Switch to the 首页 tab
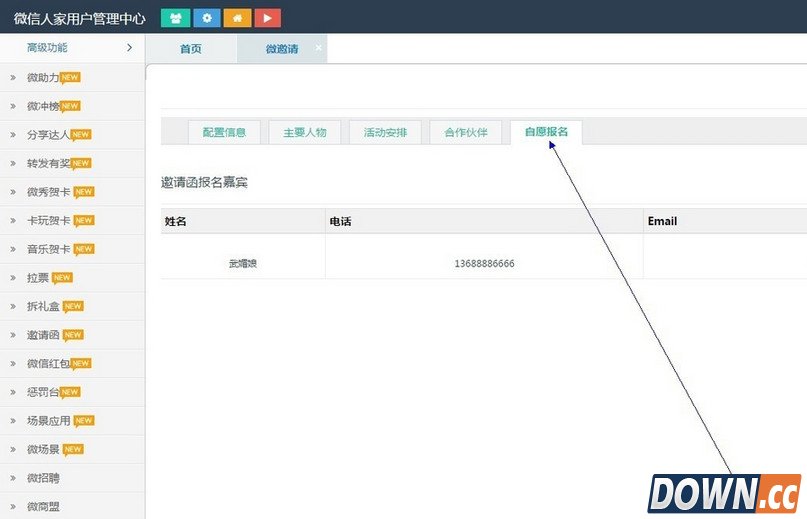The width and height of the screenshot is (807, 519). pos(191,49)
